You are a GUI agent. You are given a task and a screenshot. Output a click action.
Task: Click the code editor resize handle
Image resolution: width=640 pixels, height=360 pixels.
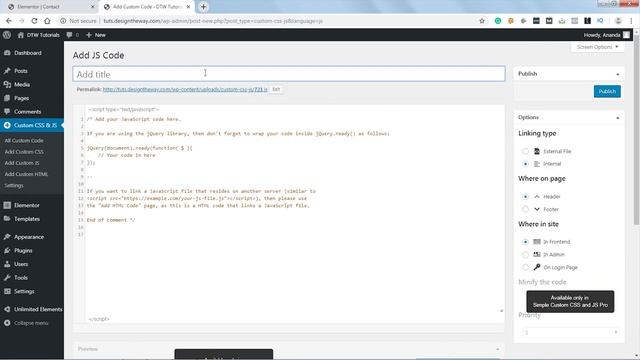pyautogui.click(x=501, y=311)
